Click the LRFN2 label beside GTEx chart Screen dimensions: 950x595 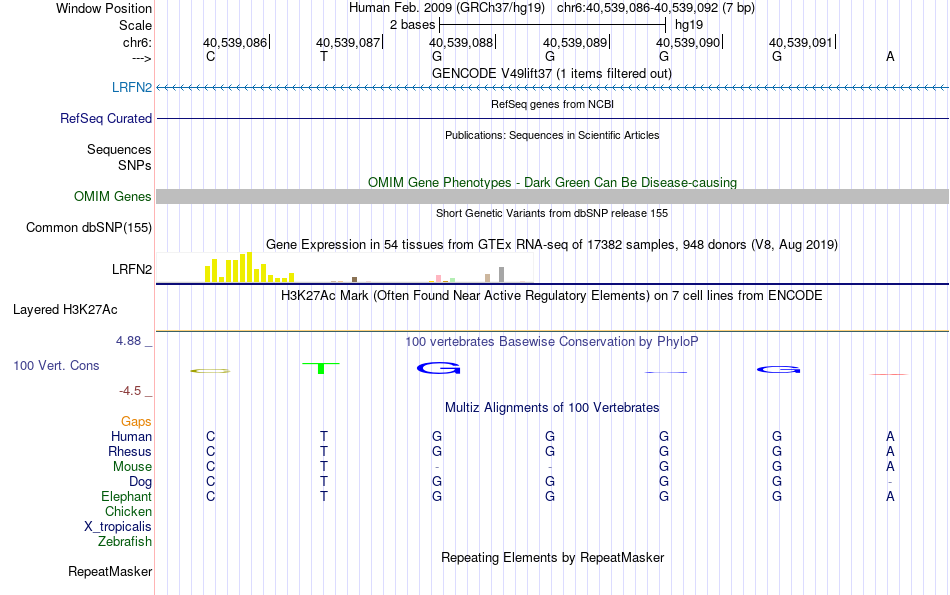(x=131, y=269)
